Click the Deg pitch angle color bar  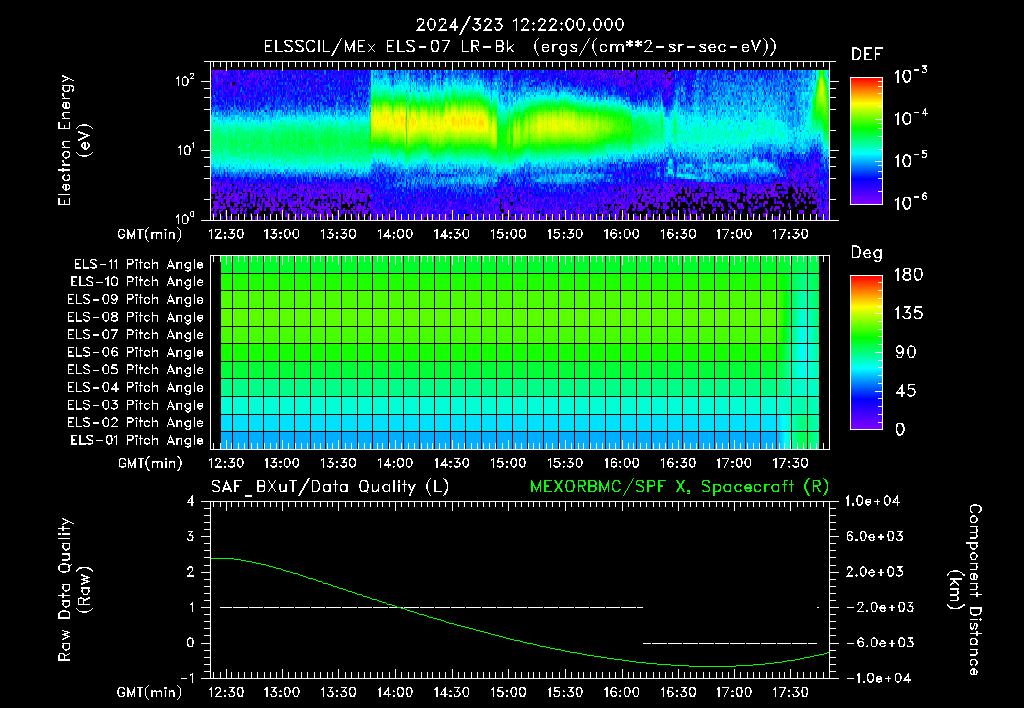866,353
